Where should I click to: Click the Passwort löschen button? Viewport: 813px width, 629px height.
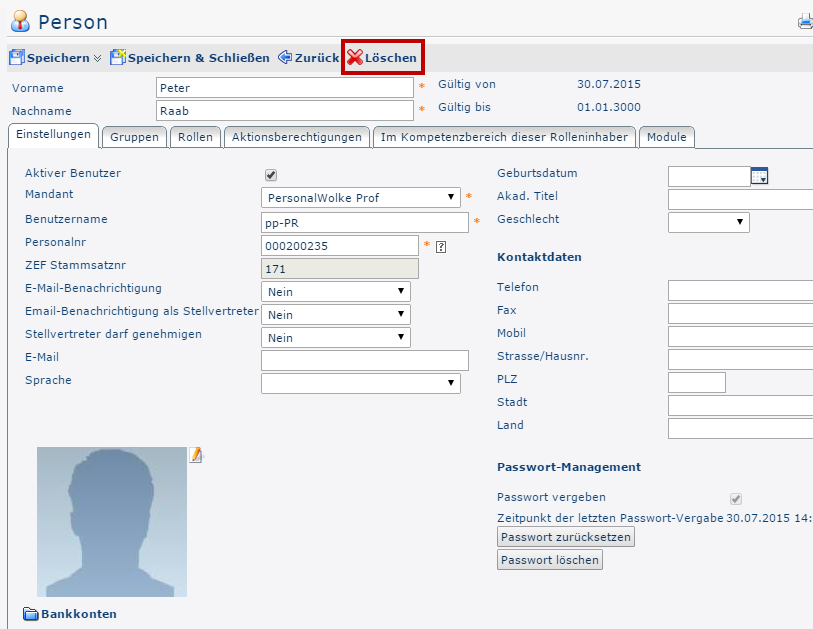click(x=550, y=560)
